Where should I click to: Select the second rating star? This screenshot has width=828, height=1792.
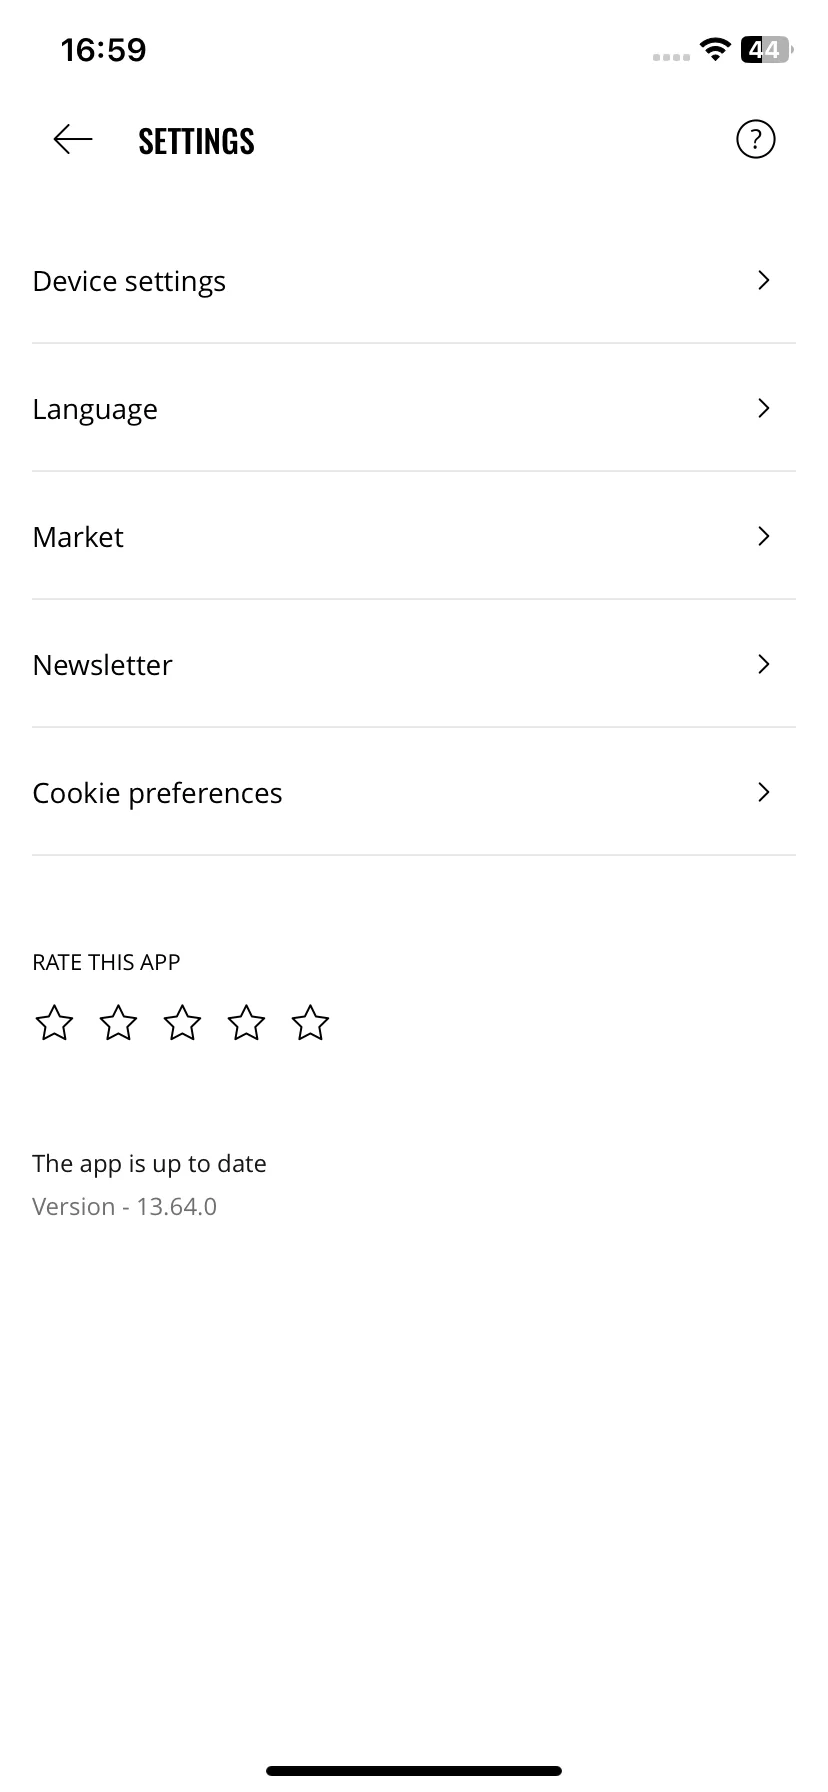click(118, 1023)
